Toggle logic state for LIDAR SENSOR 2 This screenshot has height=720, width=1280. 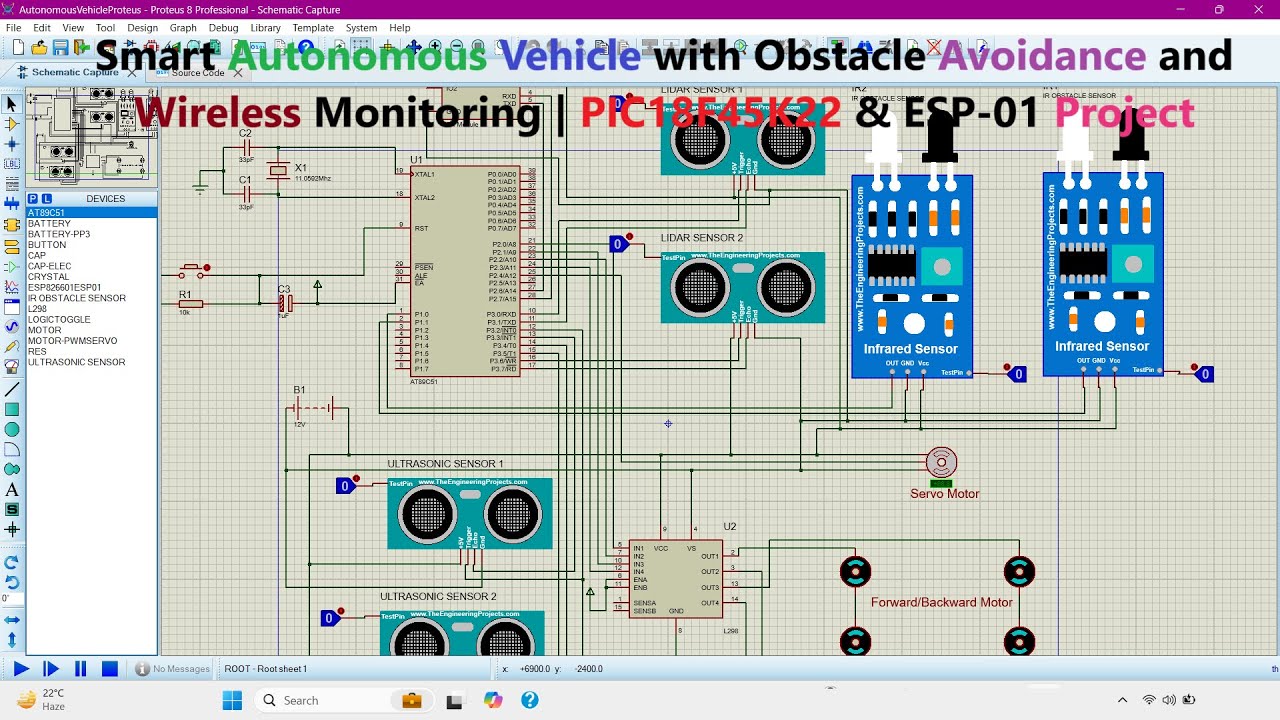tap(619, 244)
